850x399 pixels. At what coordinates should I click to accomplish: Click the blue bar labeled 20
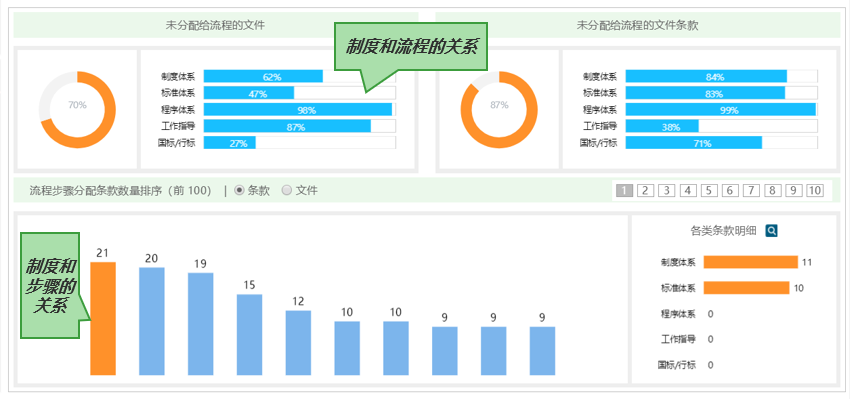[152, 321]
